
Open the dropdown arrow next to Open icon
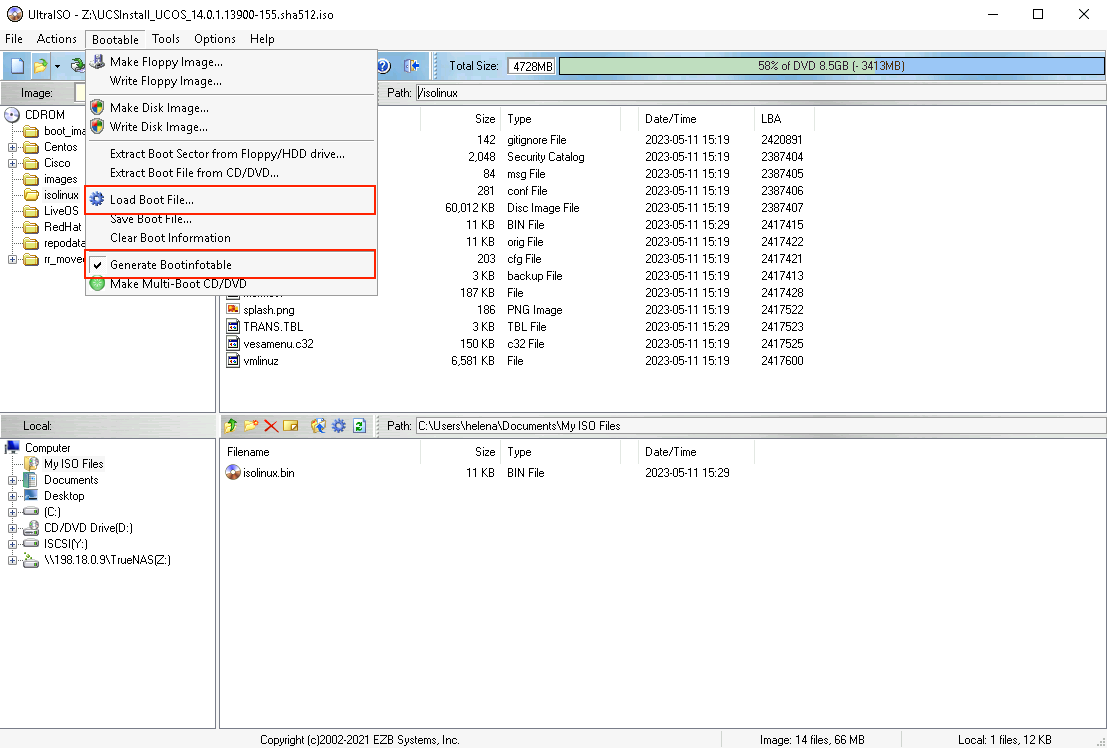(57, 66)
